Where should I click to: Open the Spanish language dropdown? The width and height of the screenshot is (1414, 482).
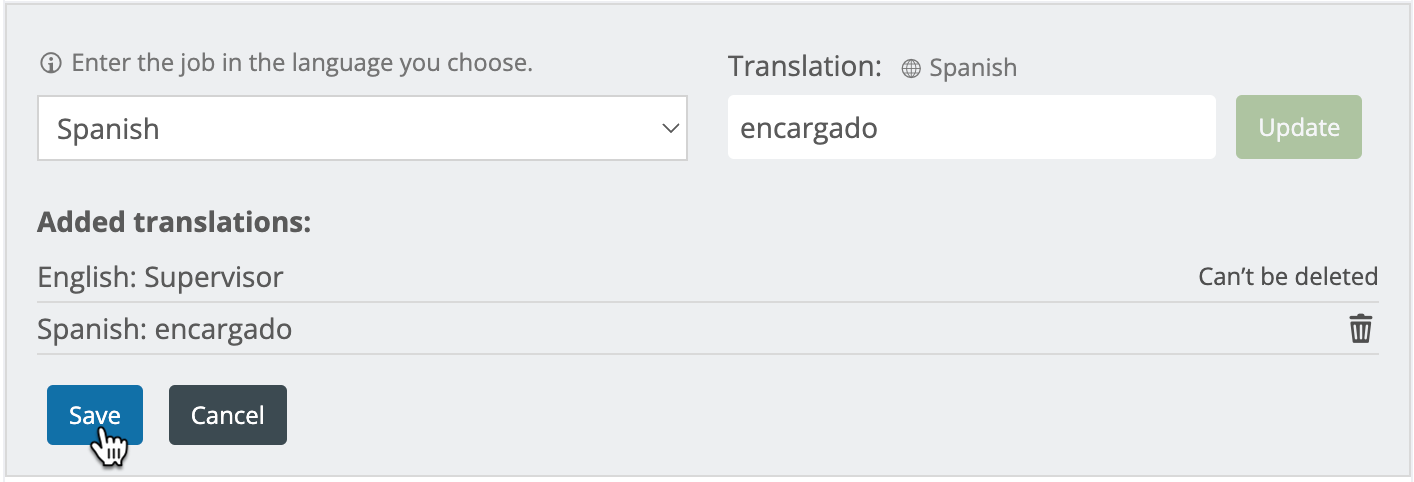click(362, 128)
